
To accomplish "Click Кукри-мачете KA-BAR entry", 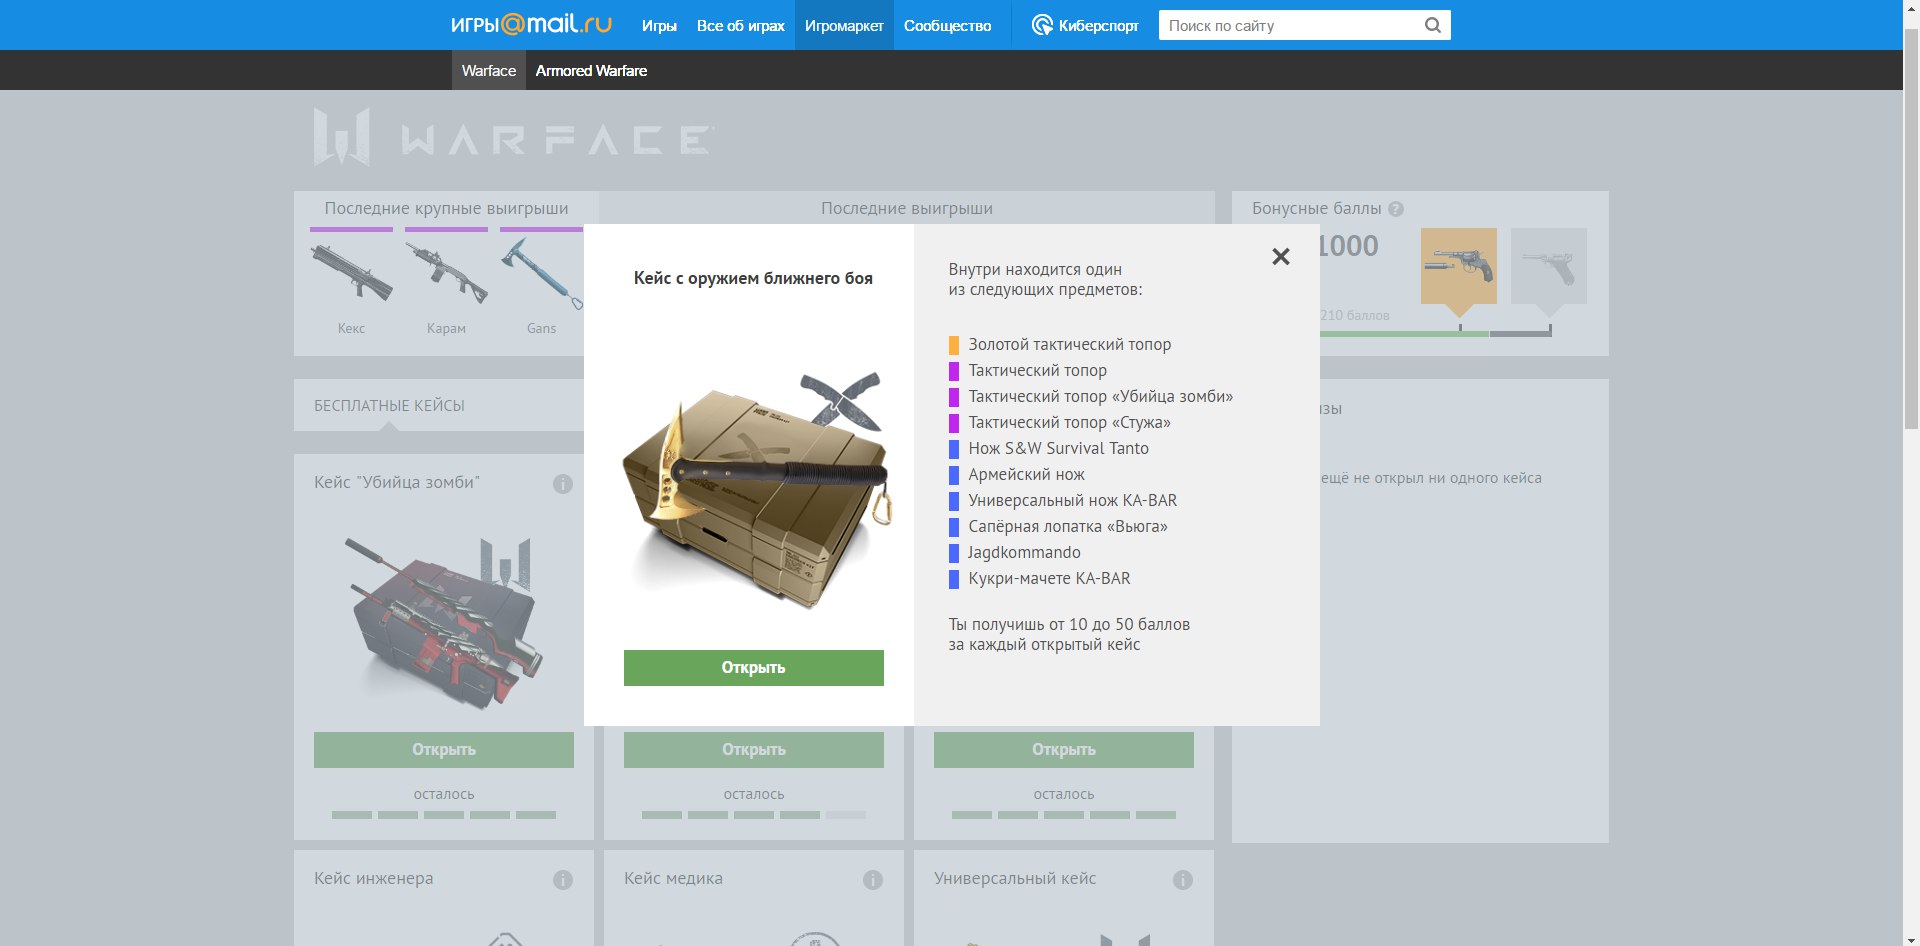I will pyautogui.click(x=1049, y=578).
